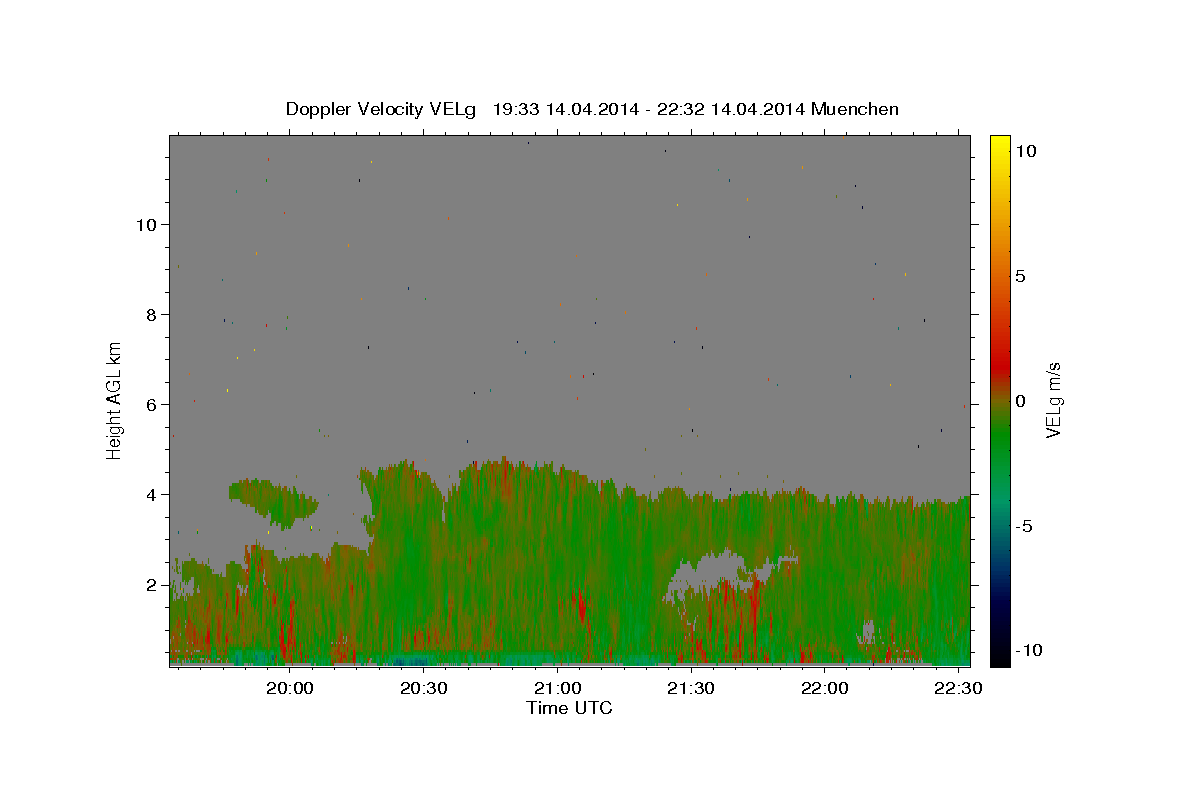Click the plot title 'Doppler Velocity VELg'
Viewport: 1200px width, 800px height.
(382, 109)
